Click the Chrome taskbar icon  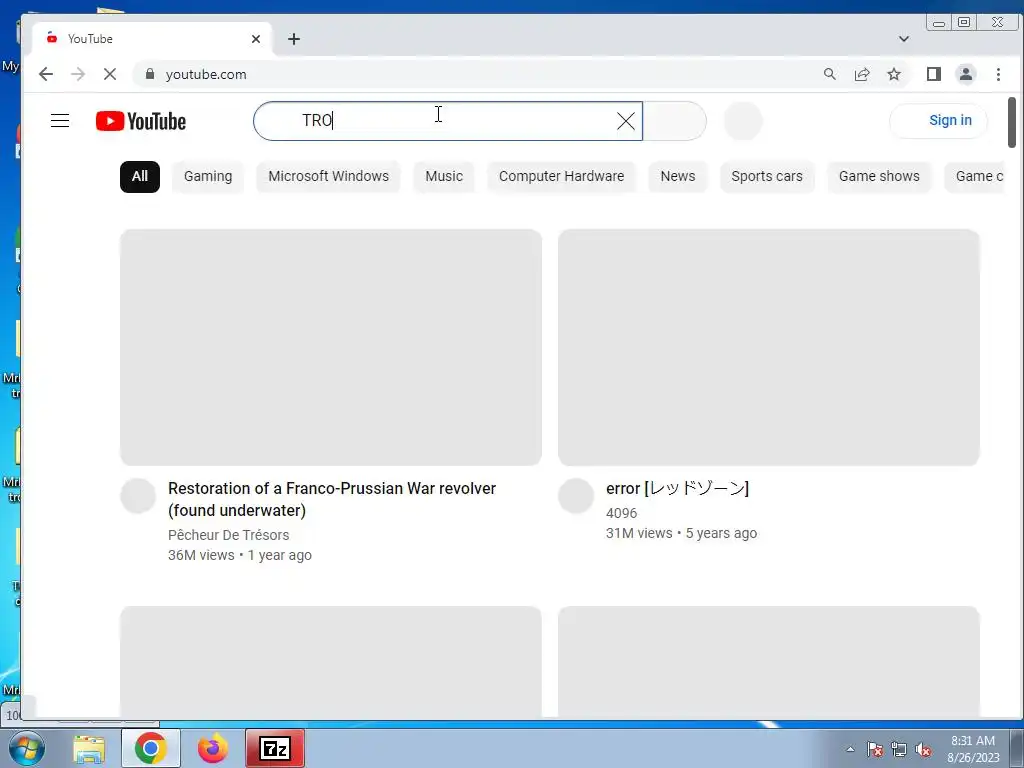click(151, 748)
